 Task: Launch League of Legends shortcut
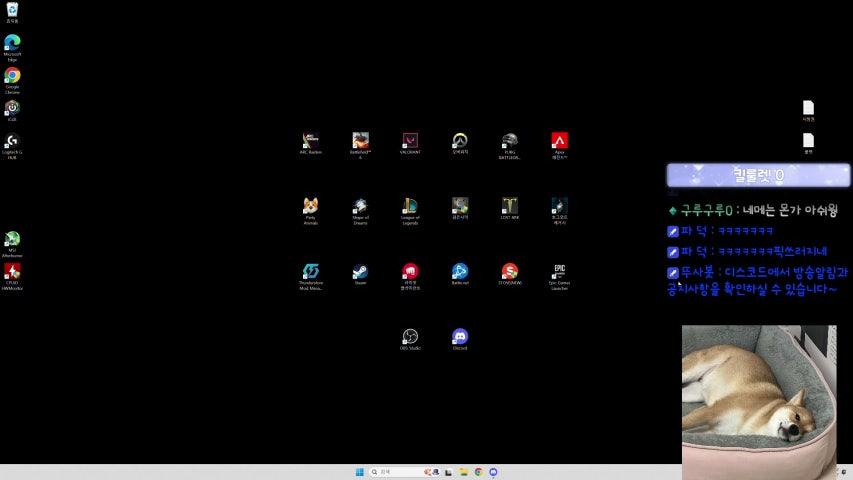click(410, 206)
